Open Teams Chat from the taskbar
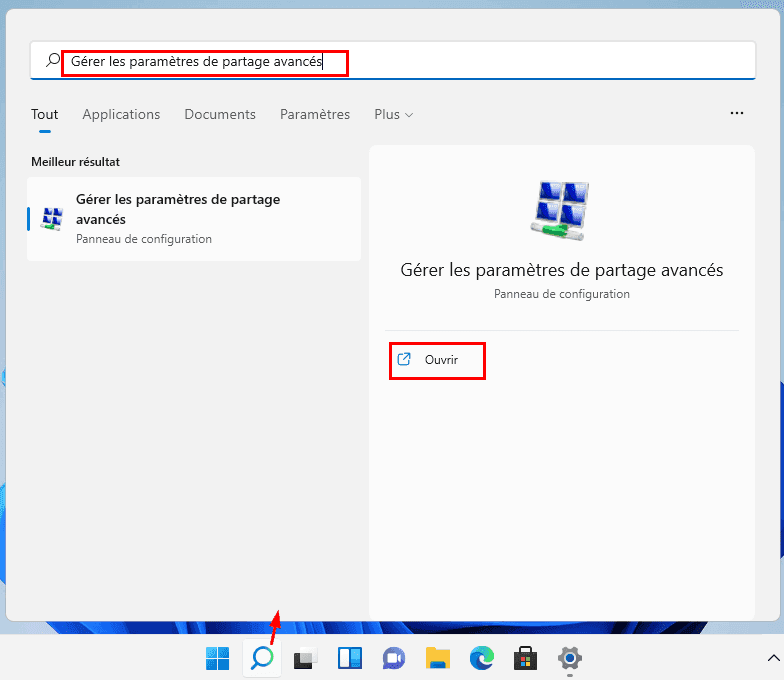 [394, 658]
